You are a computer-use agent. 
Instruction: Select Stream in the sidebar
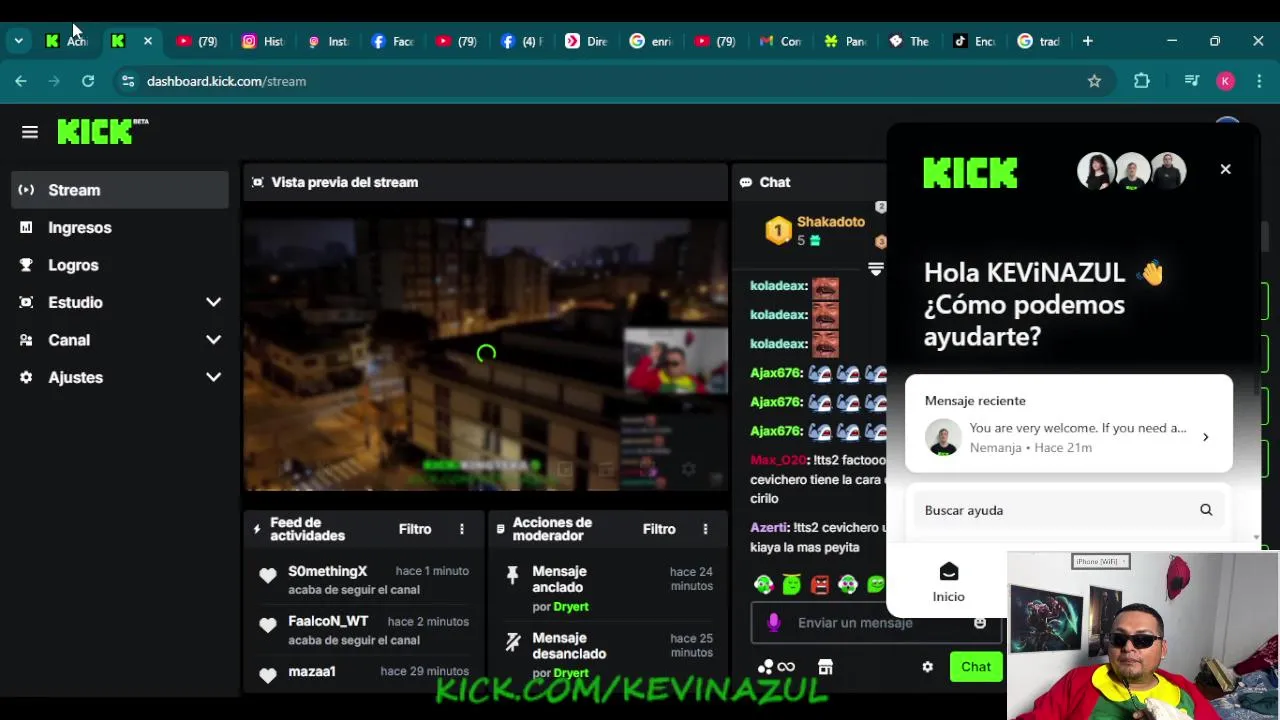pyautogui.click(x=120, y=190)
